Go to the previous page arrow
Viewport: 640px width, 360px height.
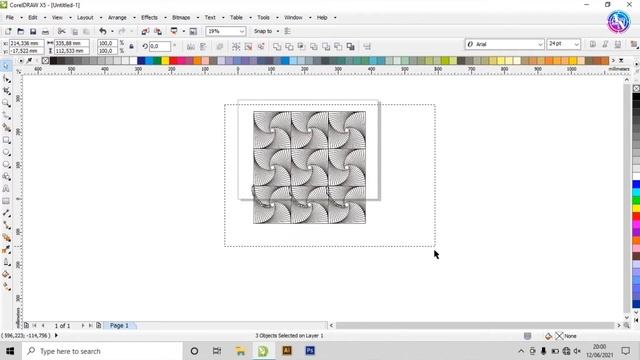click(x=43, y=325)
